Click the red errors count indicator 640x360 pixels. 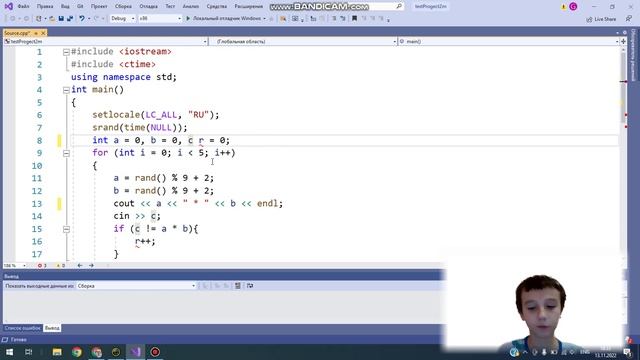(x=42, y=266)
